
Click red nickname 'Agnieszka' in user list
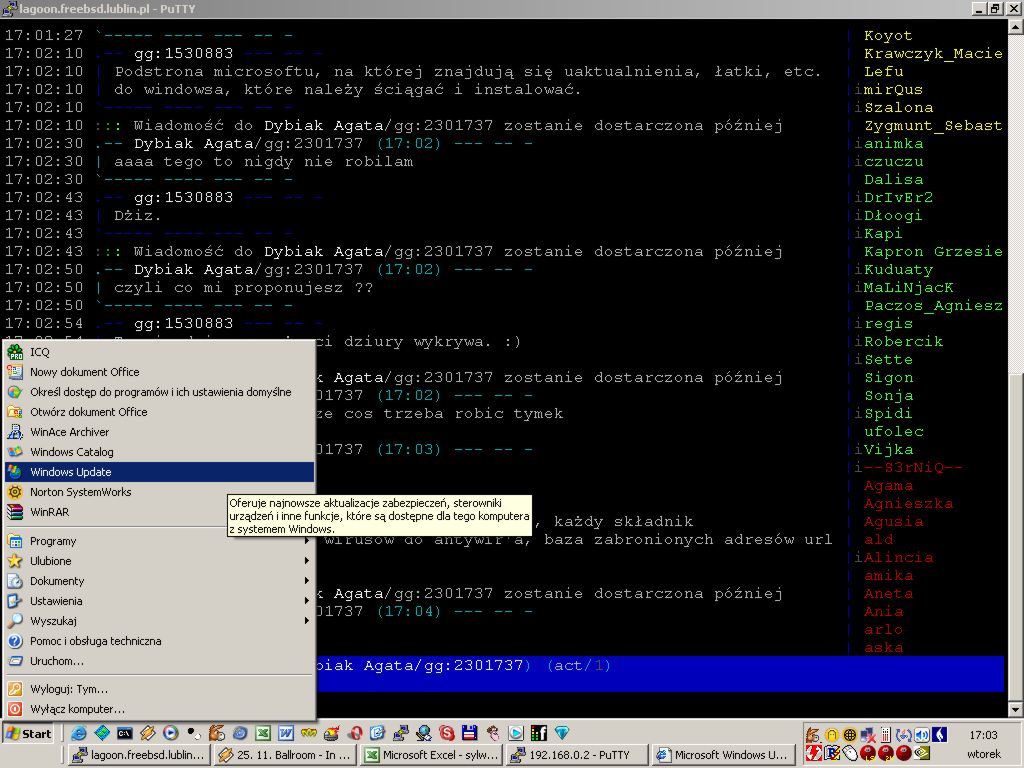tap(908, 504)
